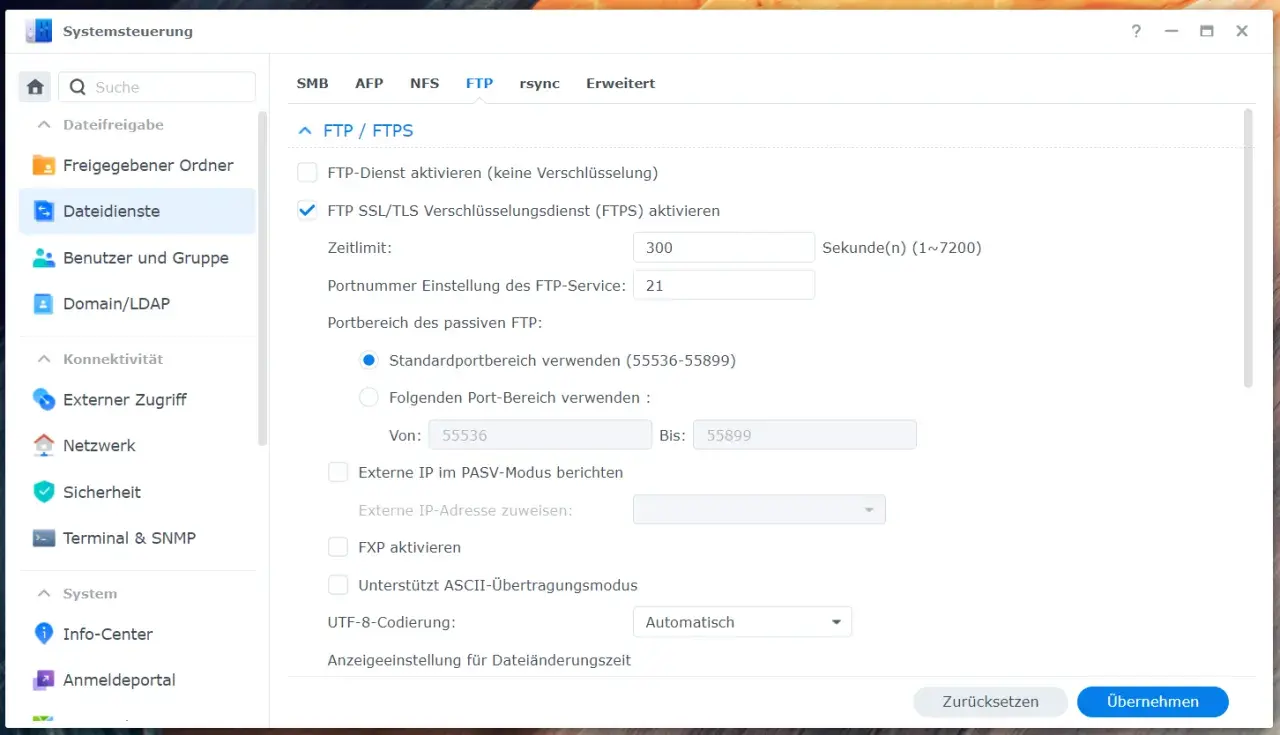This screenshot has height=735, width=1280.
Task: Click the Anmeldeportal icon
Action: click(x=43, y=680)
